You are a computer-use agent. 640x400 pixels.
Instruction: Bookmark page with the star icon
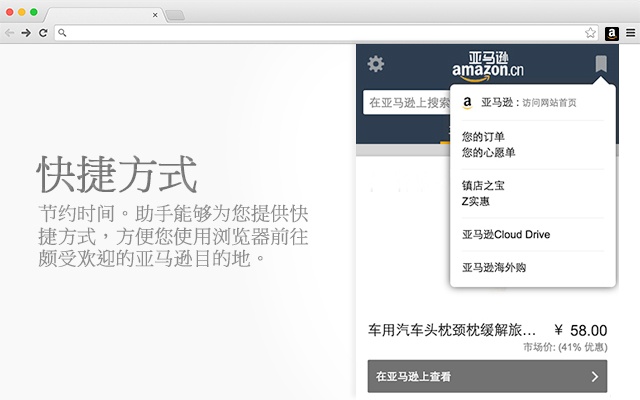pos(590,33)
